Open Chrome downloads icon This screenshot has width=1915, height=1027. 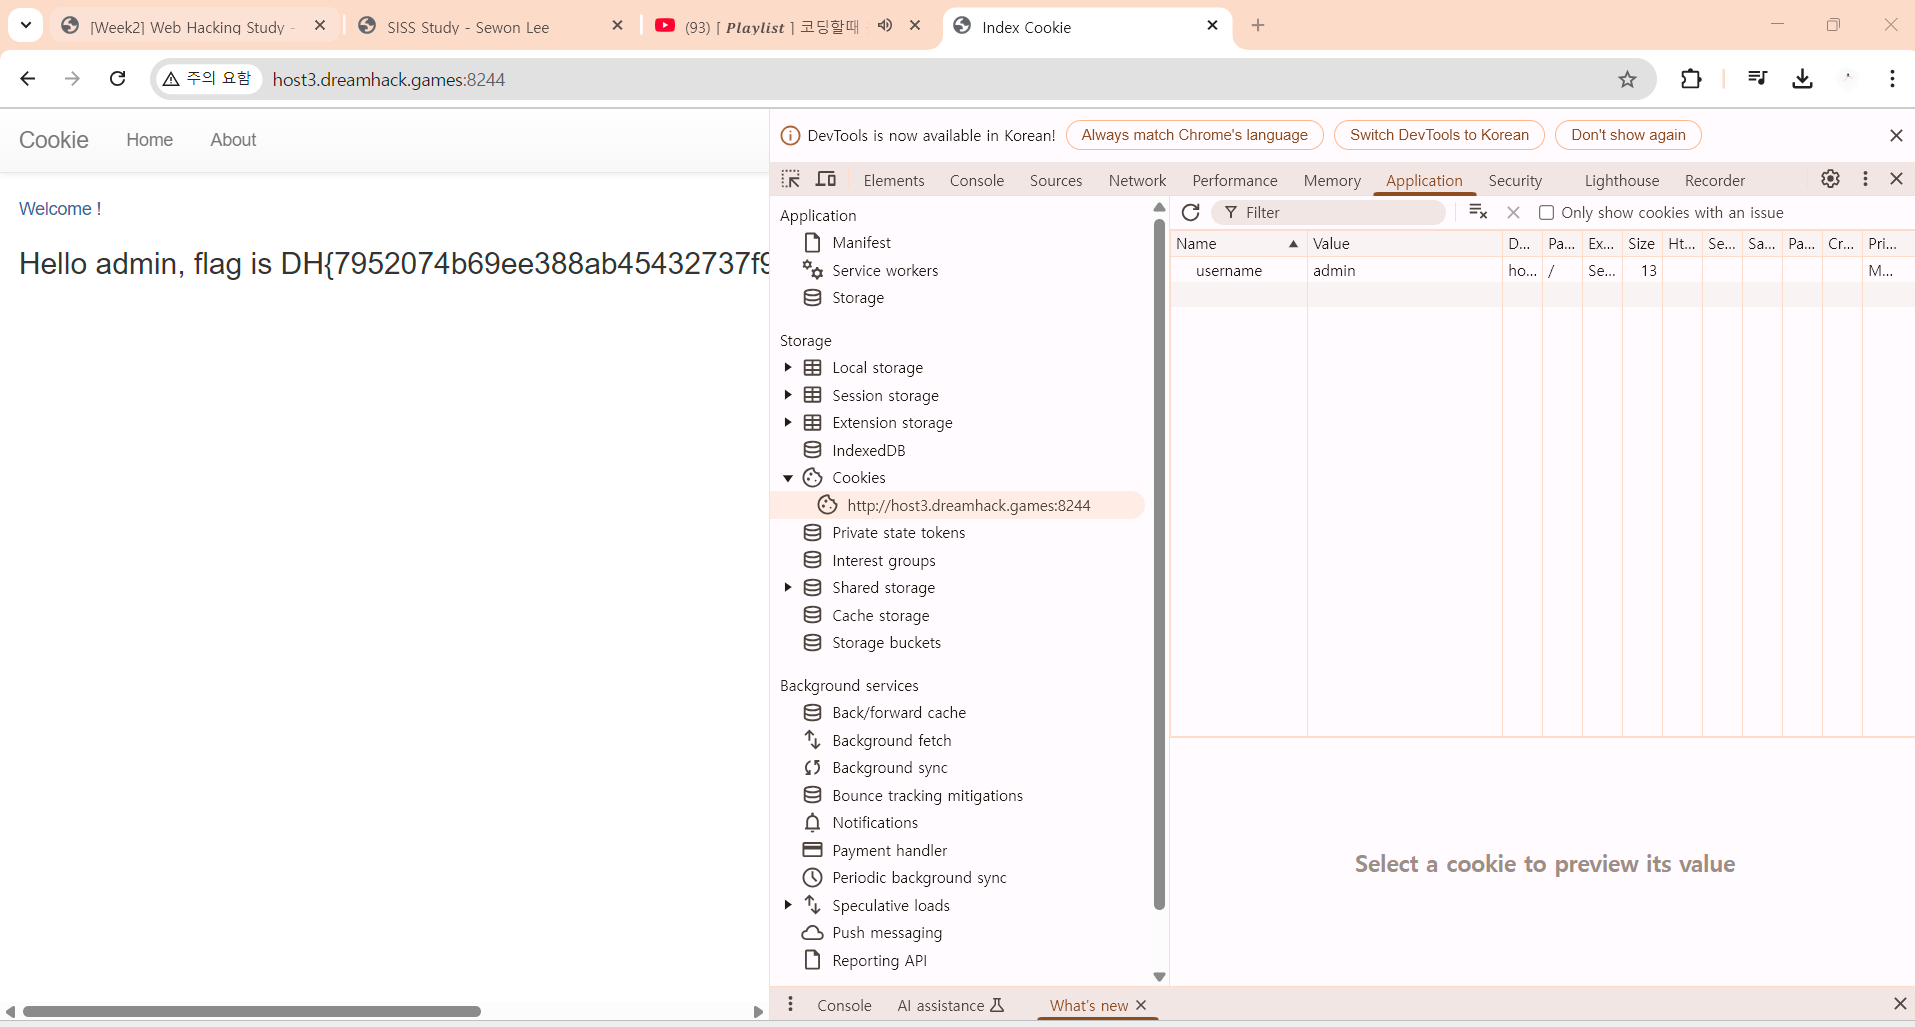1802,79
